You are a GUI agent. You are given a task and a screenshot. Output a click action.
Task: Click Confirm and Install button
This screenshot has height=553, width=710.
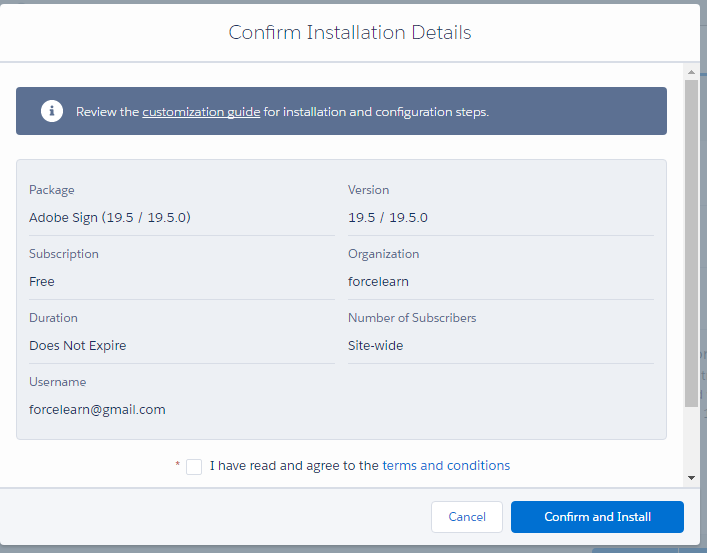click(597, 517)
